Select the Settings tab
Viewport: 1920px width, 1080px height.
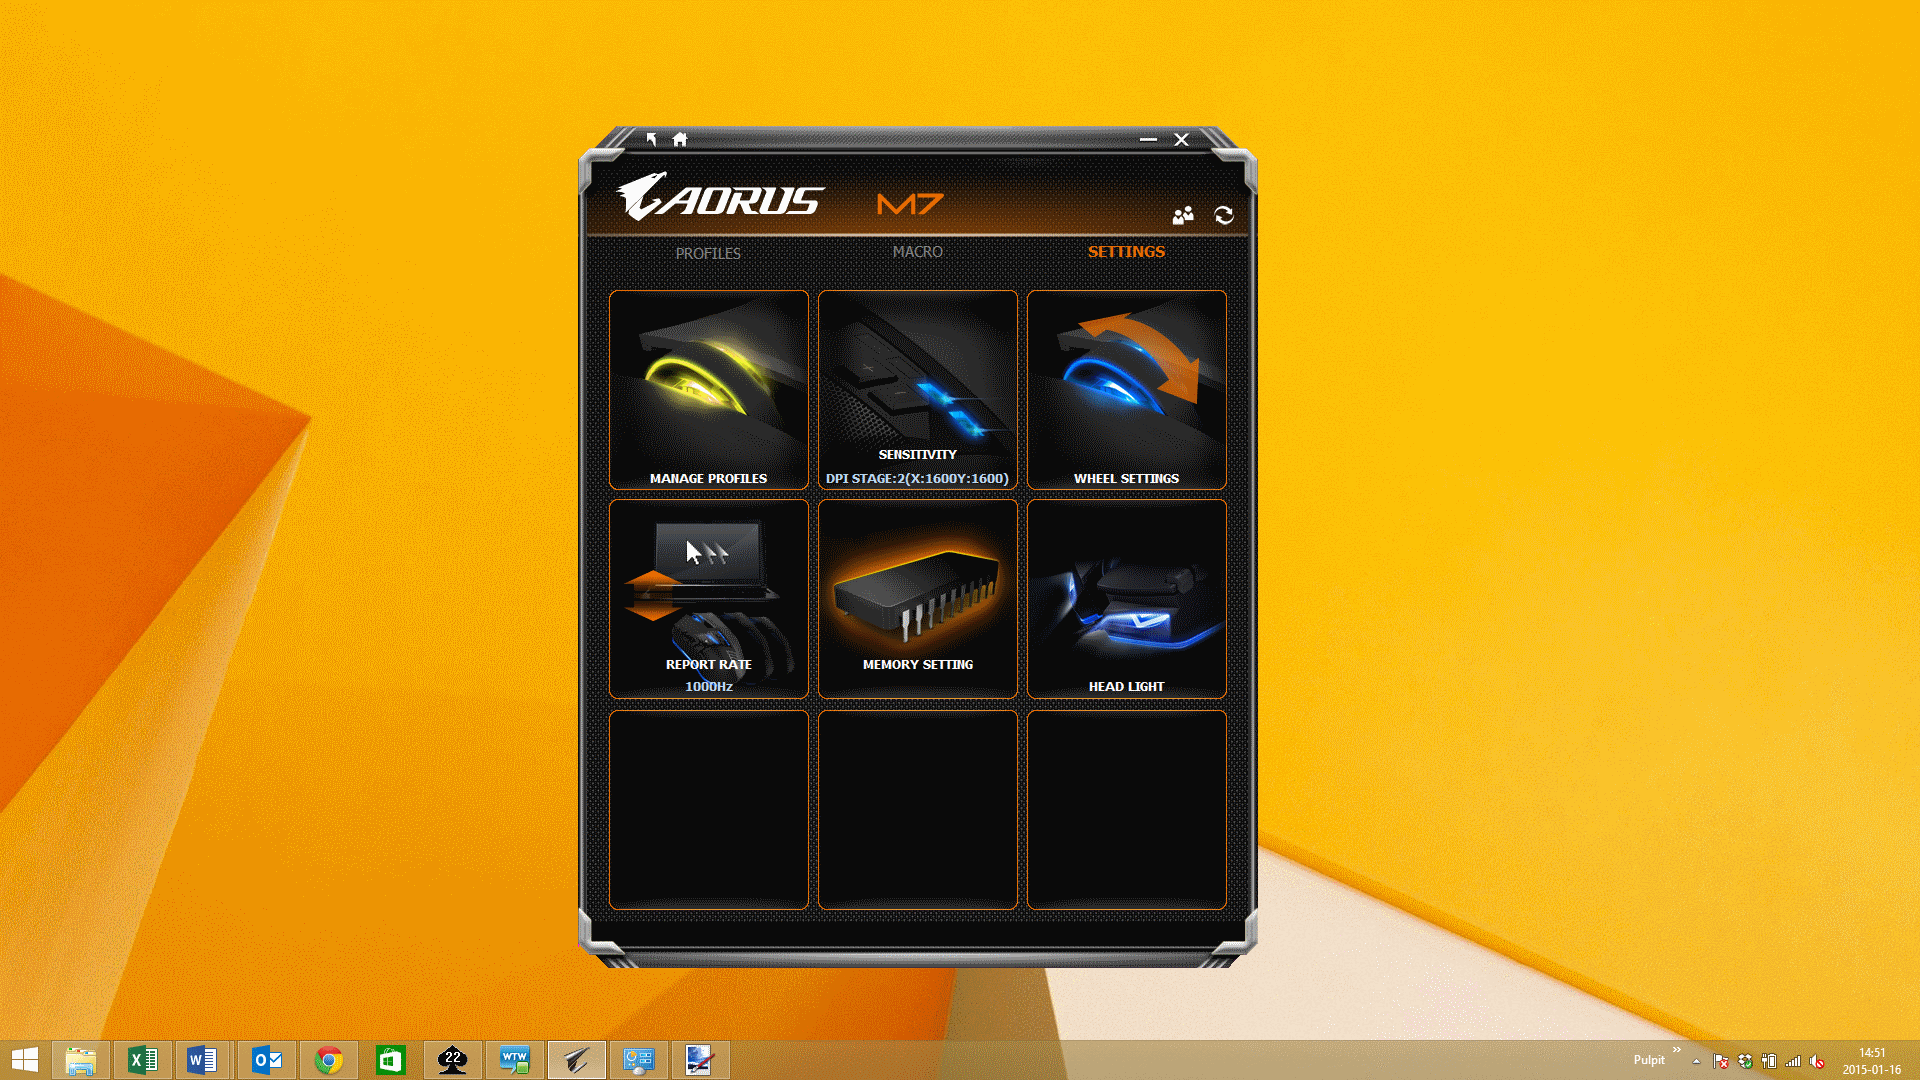pyautogui.click(x=1126, y=252)
